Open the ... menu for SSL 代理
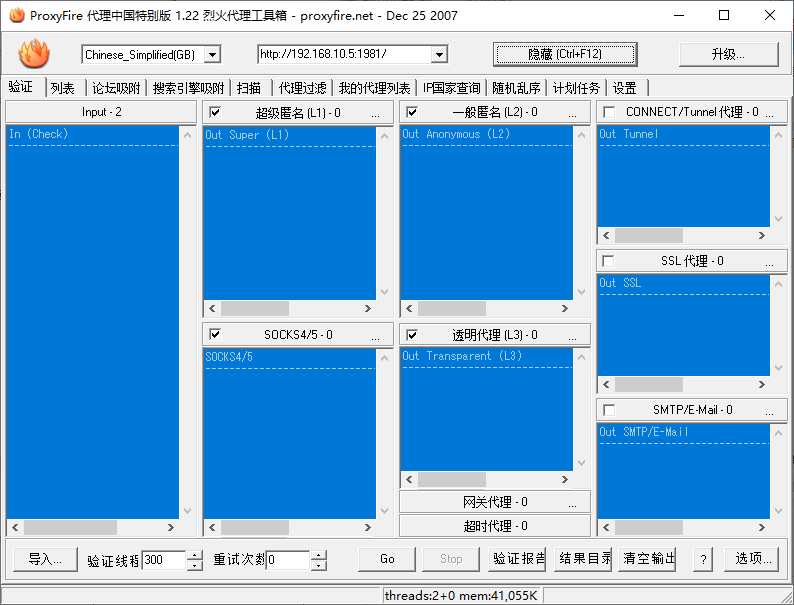The width and height of the screenshot is (794, 605). point(769,263)
